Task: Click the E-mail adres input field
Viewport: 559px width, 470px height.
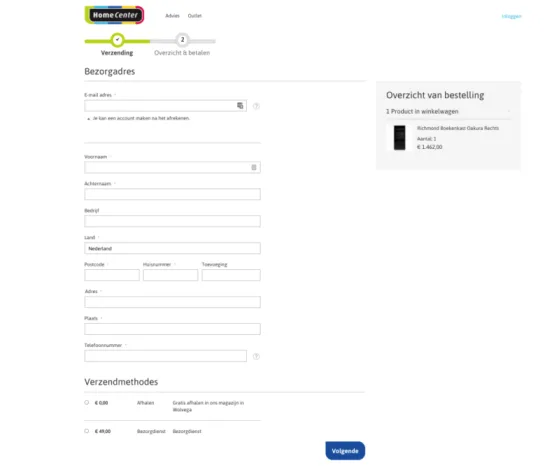Action: tap(165, 106)
